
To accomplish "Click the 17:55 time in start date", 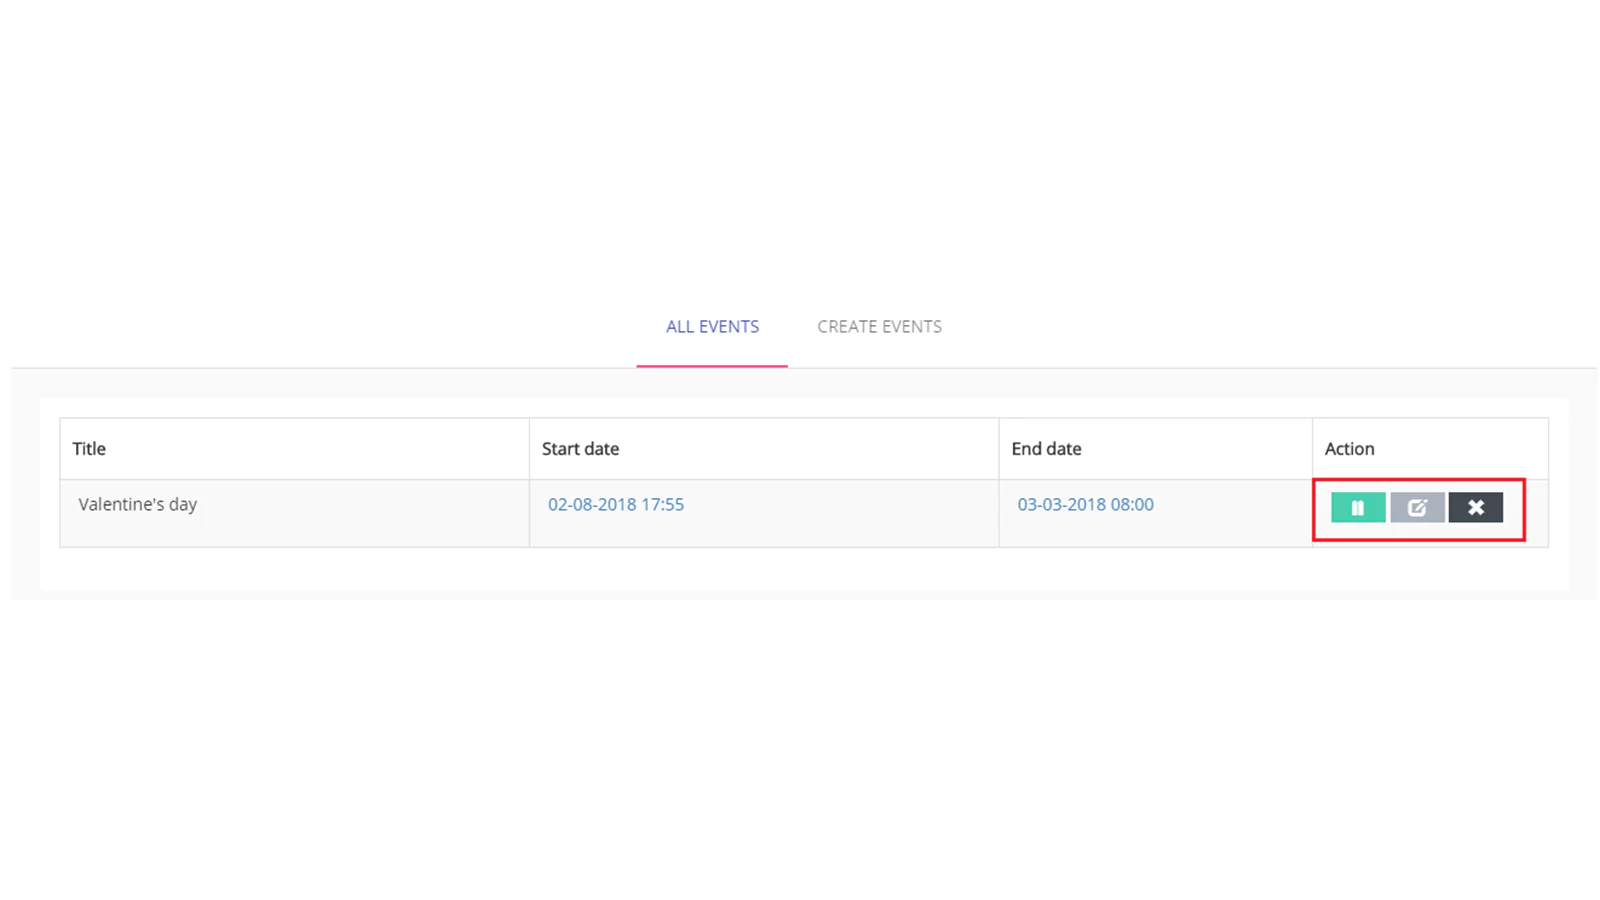I will click(662, 505).
